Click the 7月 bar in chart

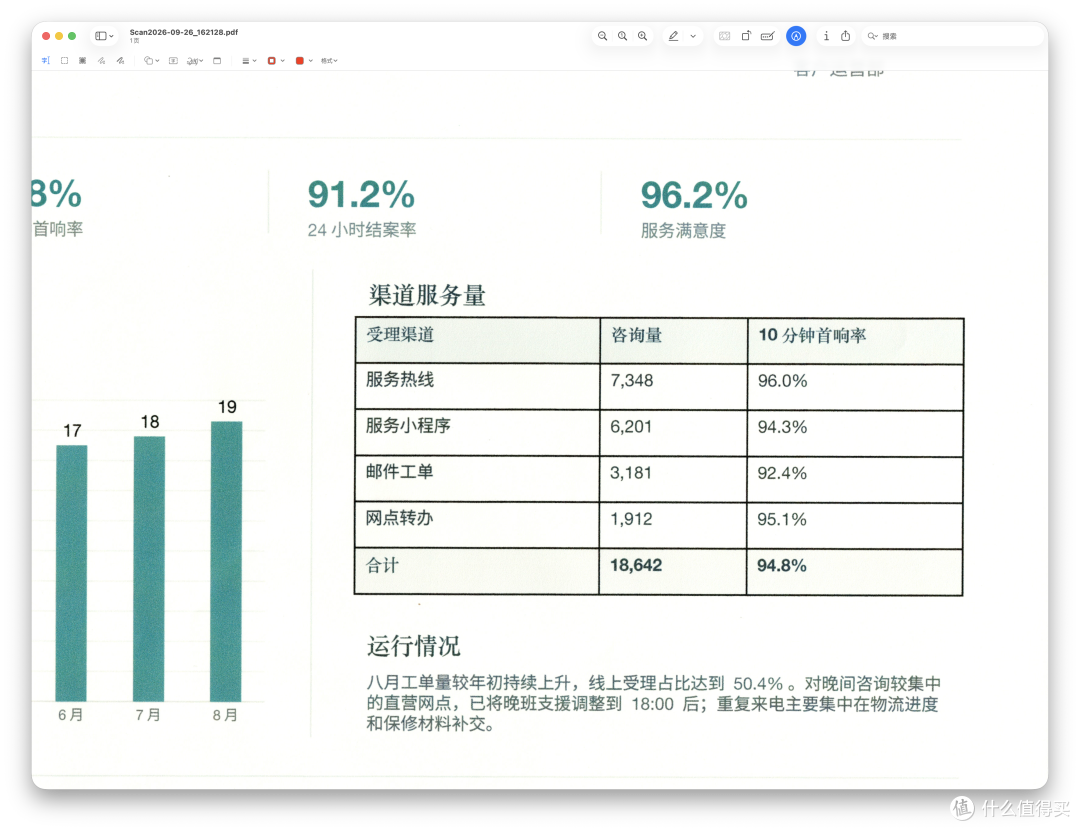149,569
